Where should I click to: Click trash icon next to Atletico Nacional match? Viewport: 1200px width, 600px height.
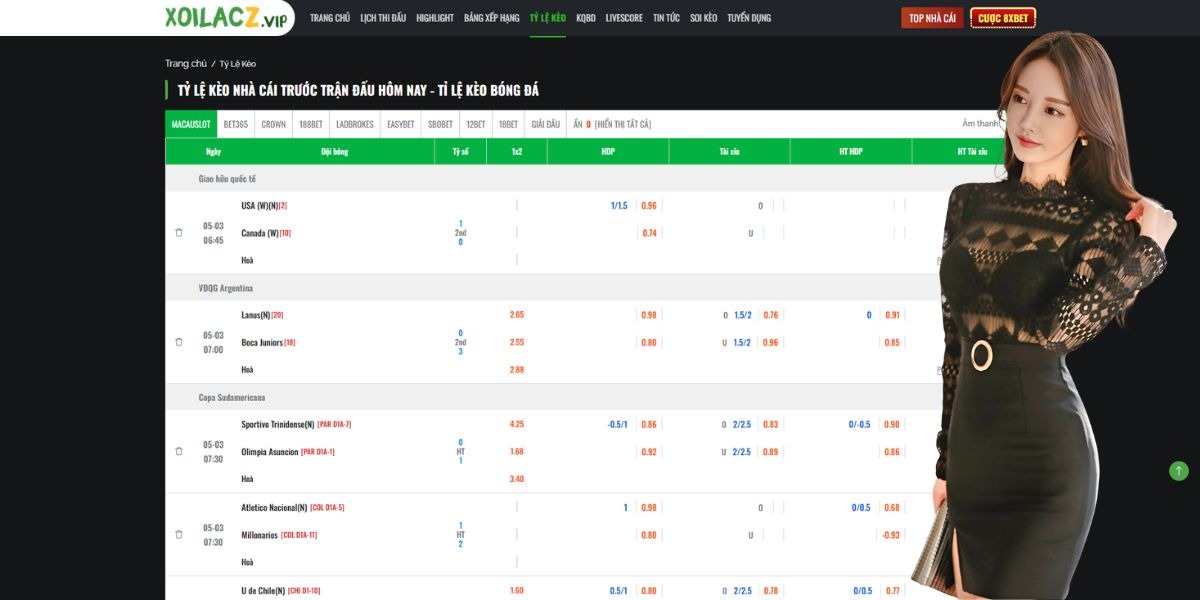178,532
